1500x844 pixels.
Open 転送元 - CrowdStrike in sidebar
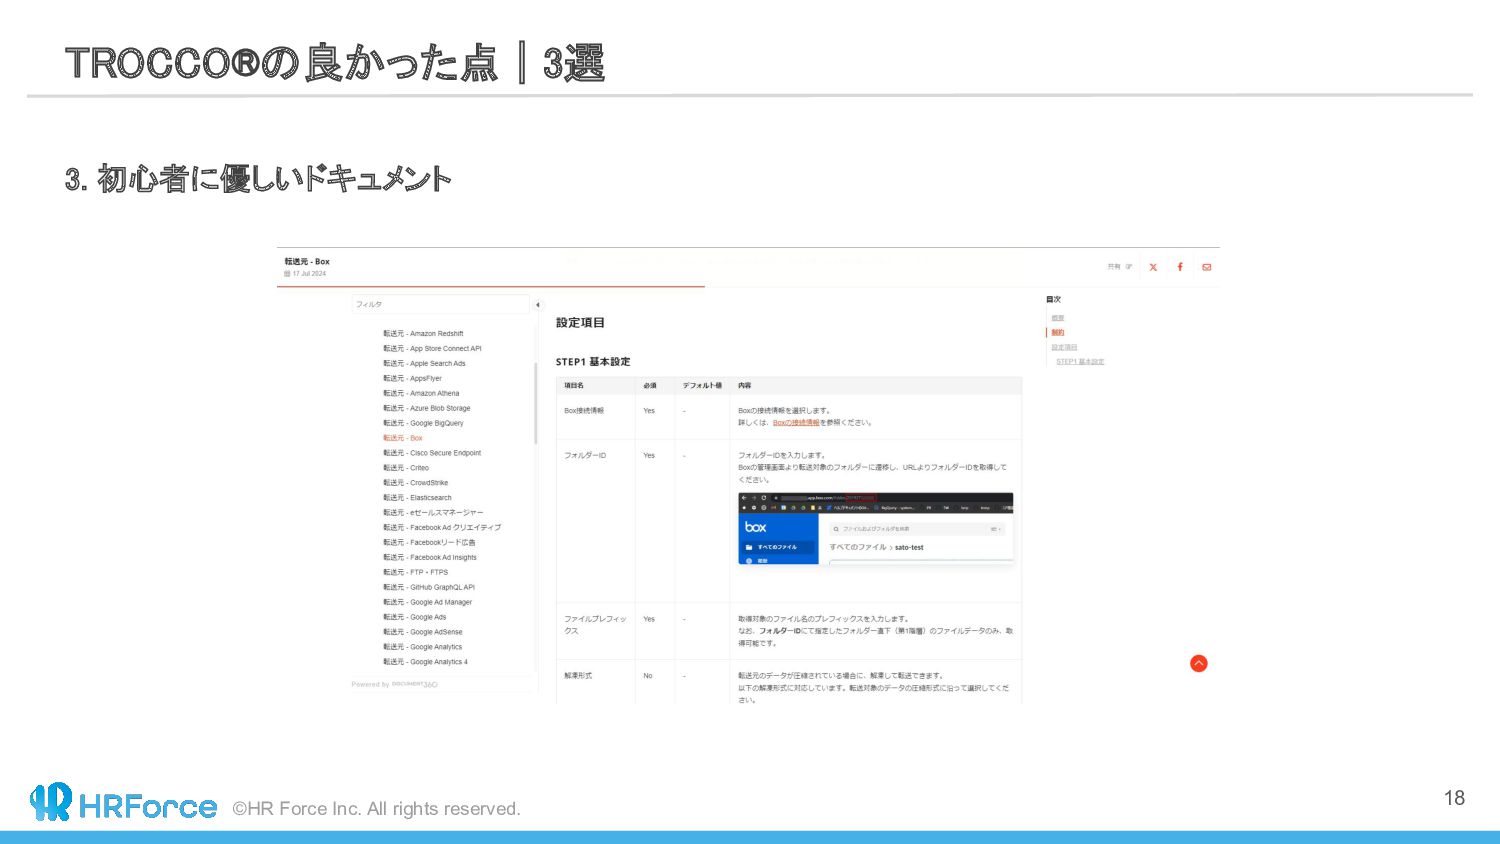[x=415, y=483]
